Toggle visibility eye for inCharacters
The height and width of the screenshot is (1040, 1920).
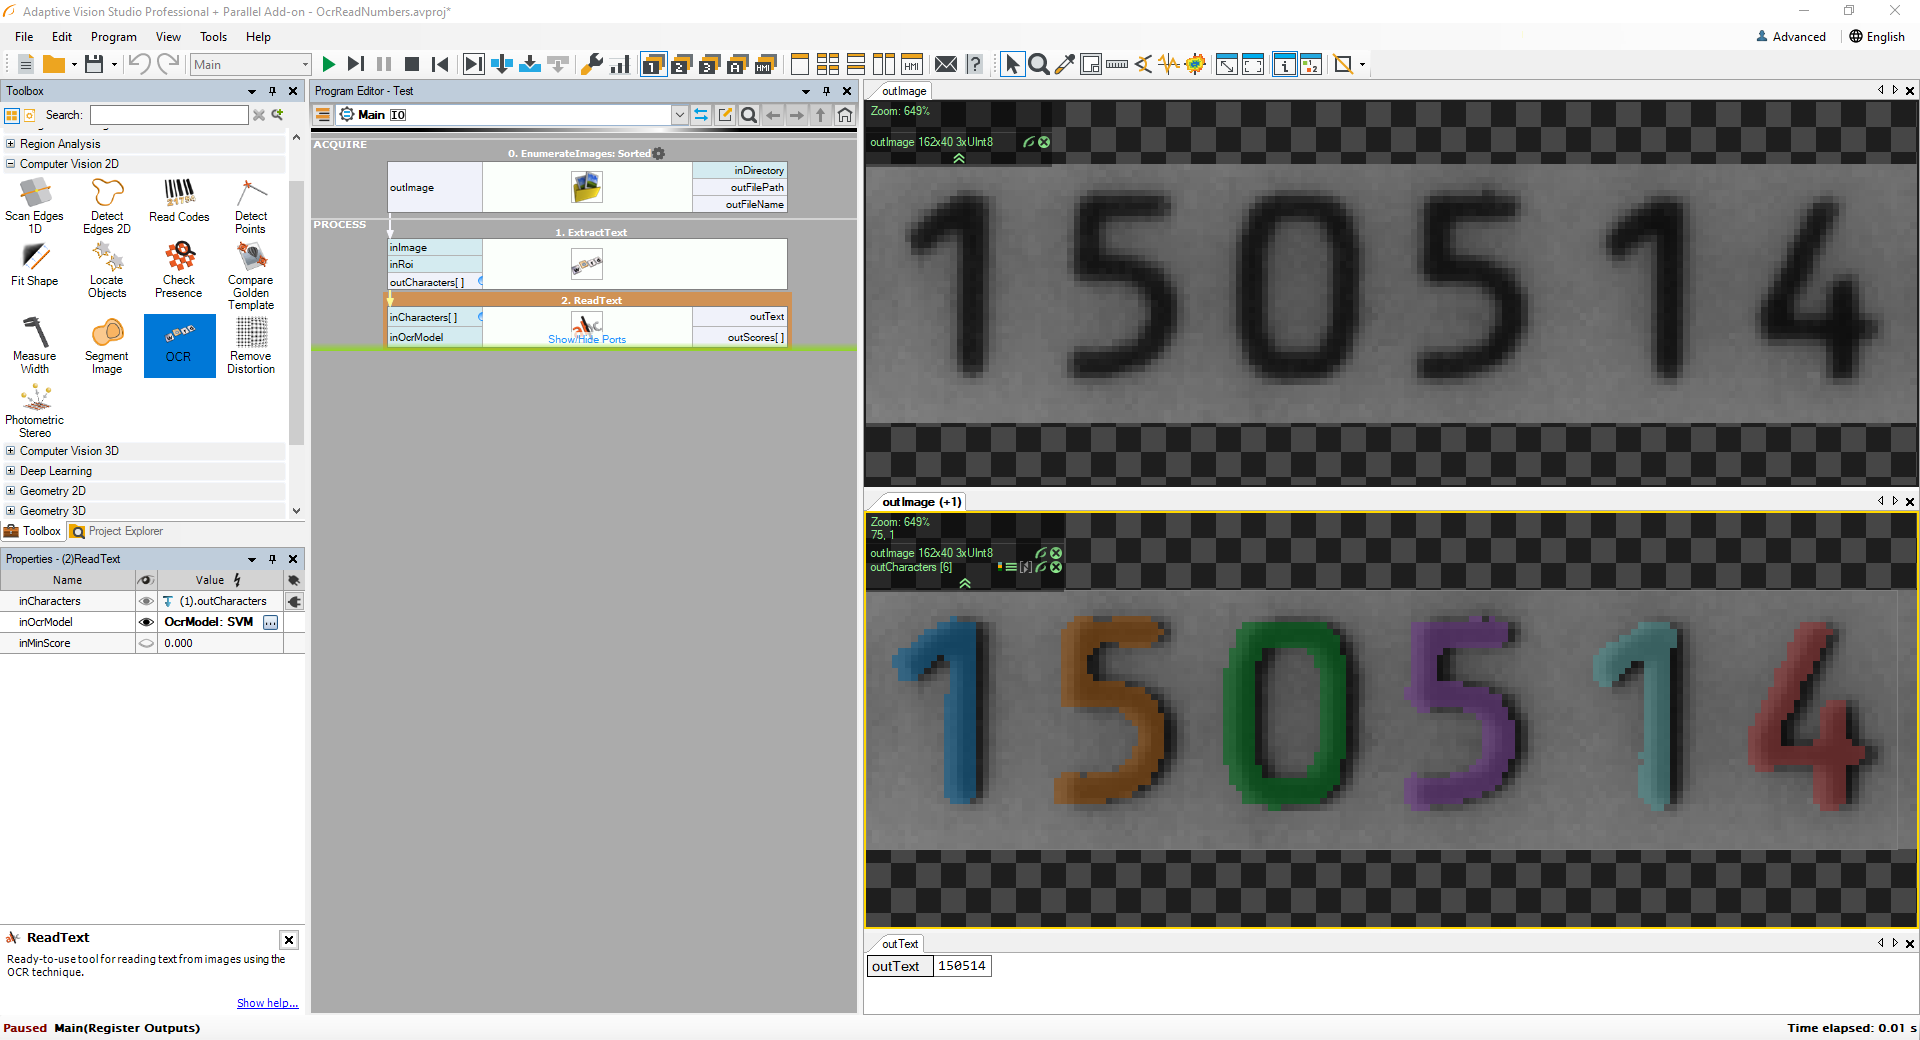pos(146,601)
